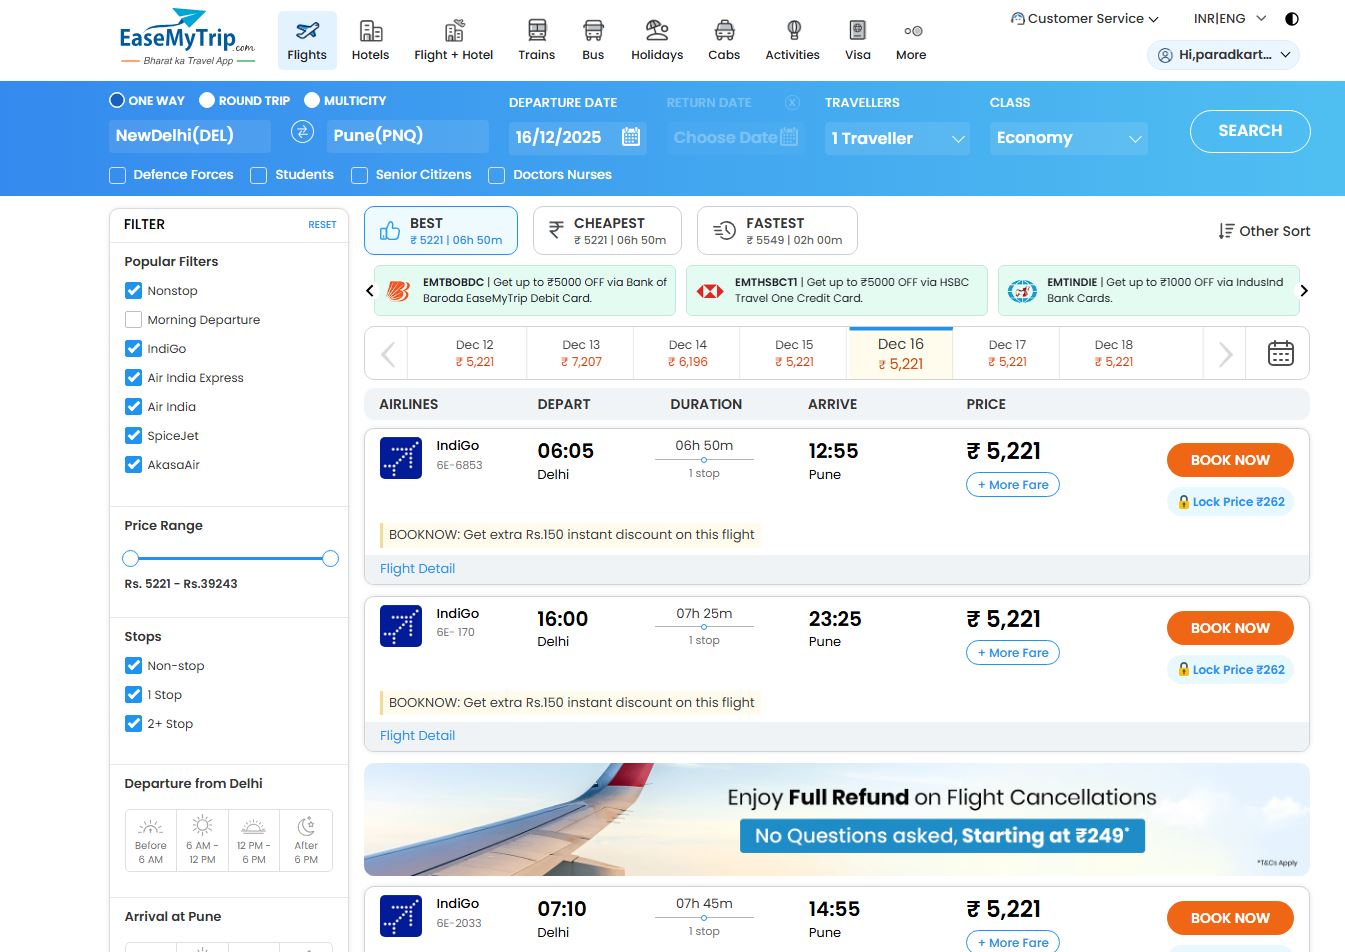Open the departure date calendar icon
1345x952 pixels.
point(630,137)
